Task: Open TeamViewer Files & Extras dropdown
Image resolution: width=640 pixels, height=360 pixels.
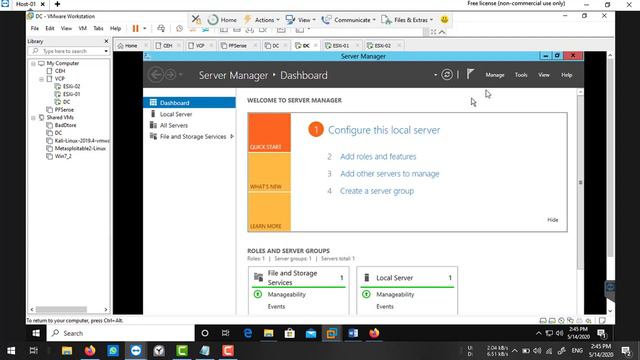Action: coord(407,20)
